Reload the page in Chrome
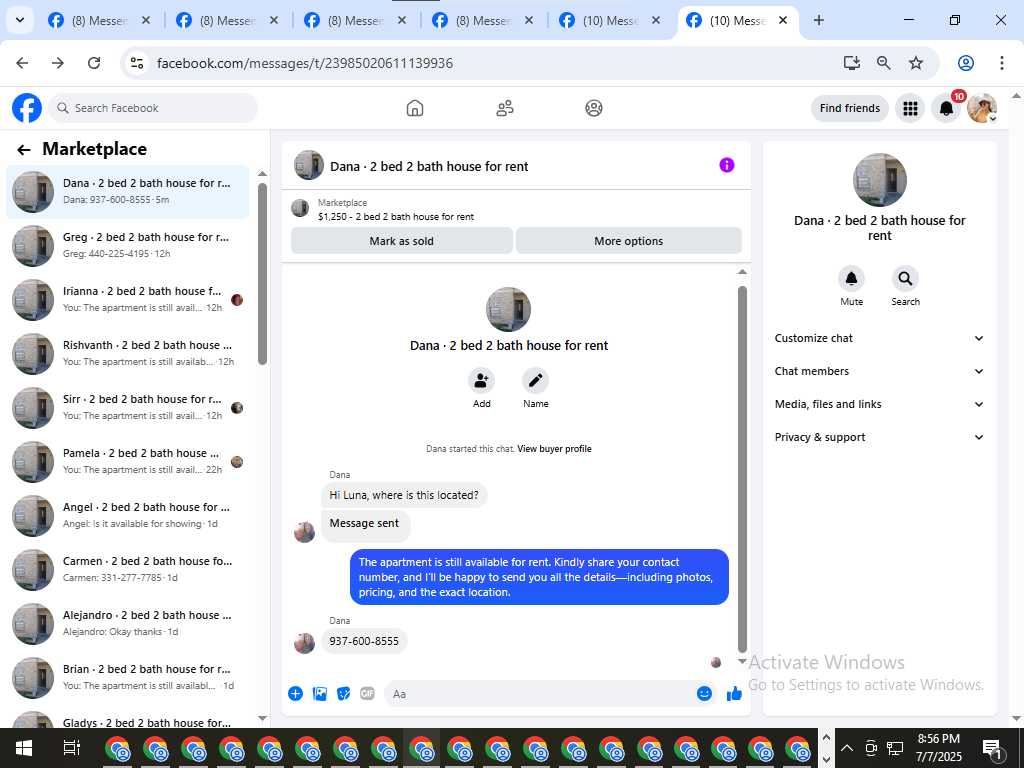 click(x=94, y=63)
